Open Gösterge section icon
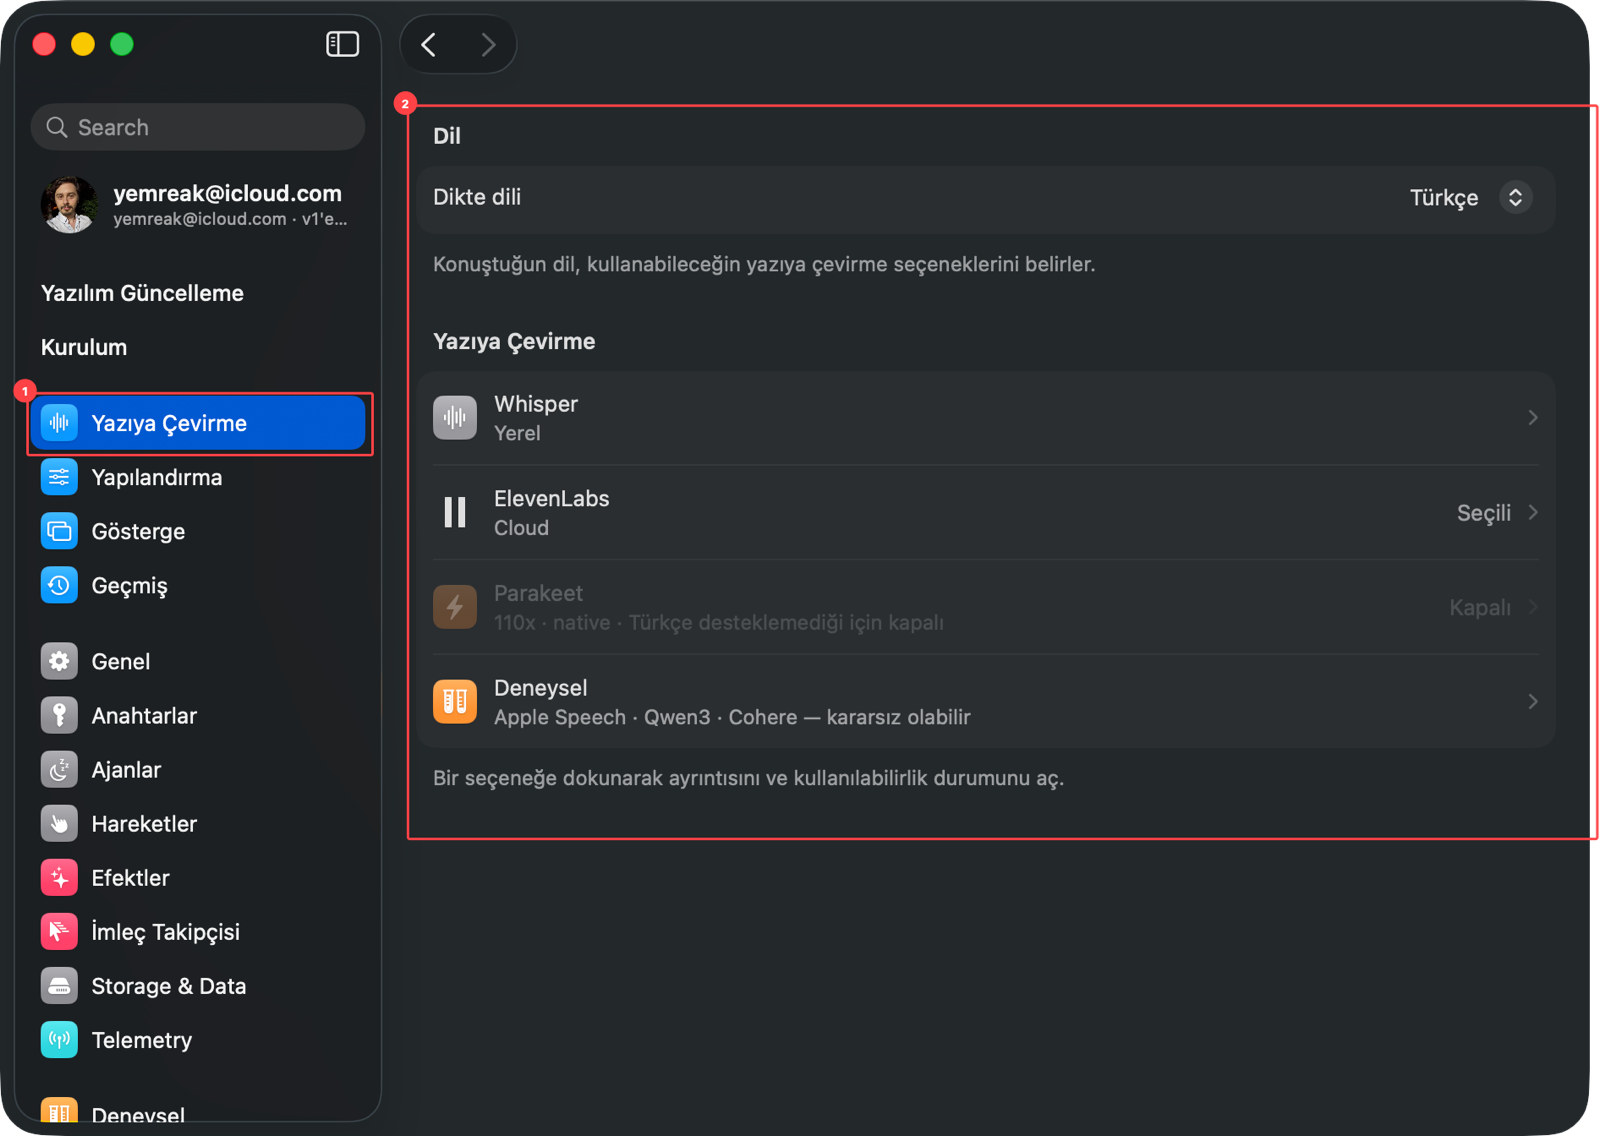The image size is (1600, 1136). [59, 531]
